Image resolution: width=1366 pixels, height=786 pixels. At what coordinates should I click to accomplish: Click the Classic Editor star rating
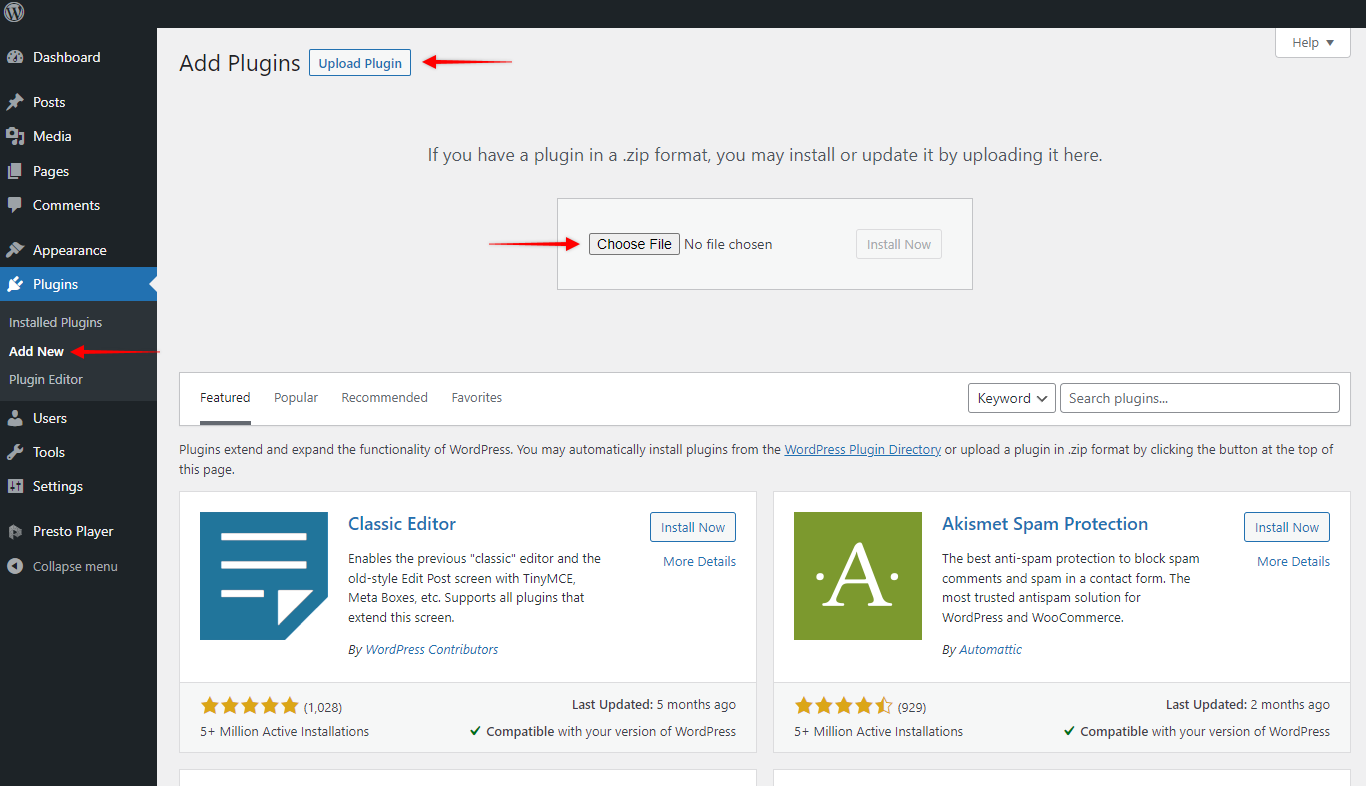(x=250, y=705)
